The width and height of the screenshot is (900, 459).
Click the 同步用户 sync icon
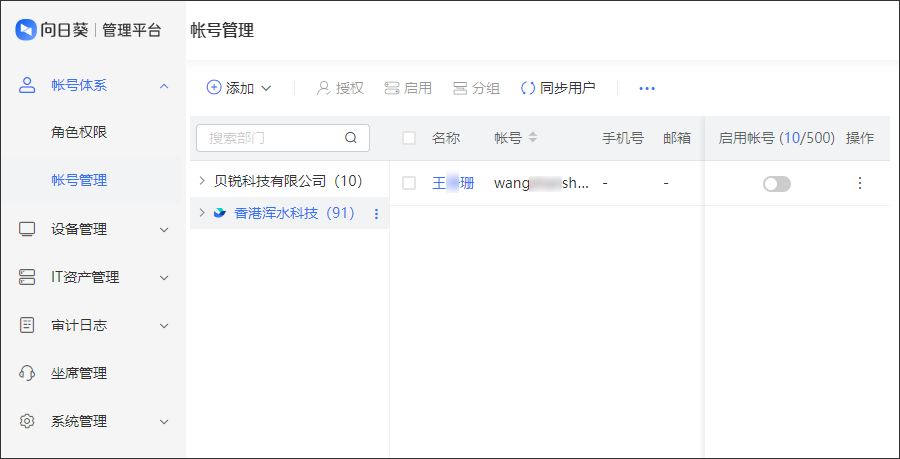pos(528,88)
